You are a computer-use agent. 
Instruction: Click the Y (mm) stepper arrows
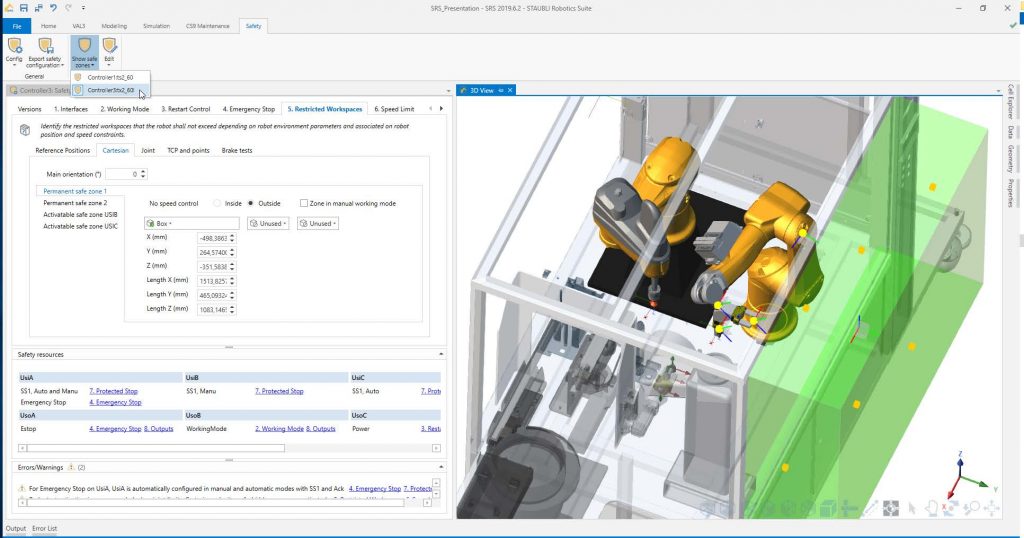click(232, 253)
